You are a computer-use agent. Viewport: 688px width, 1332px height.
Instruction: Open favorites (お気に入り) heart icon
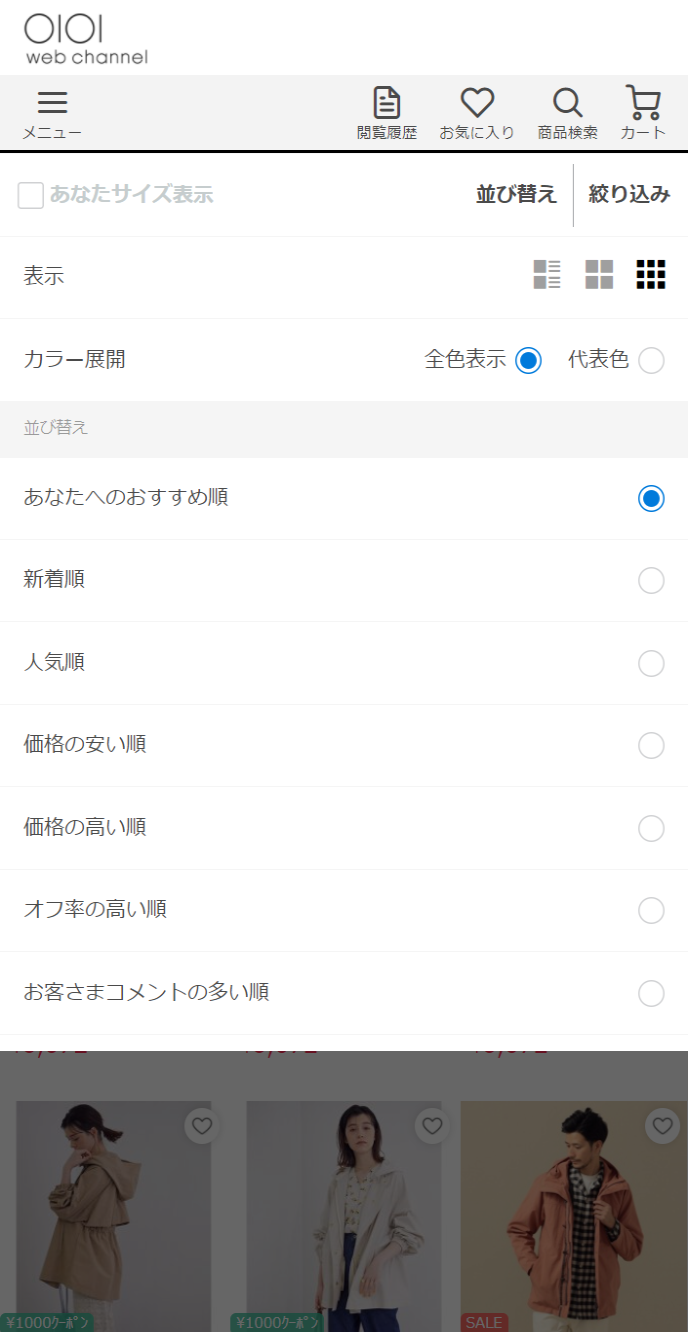point(477,114)
